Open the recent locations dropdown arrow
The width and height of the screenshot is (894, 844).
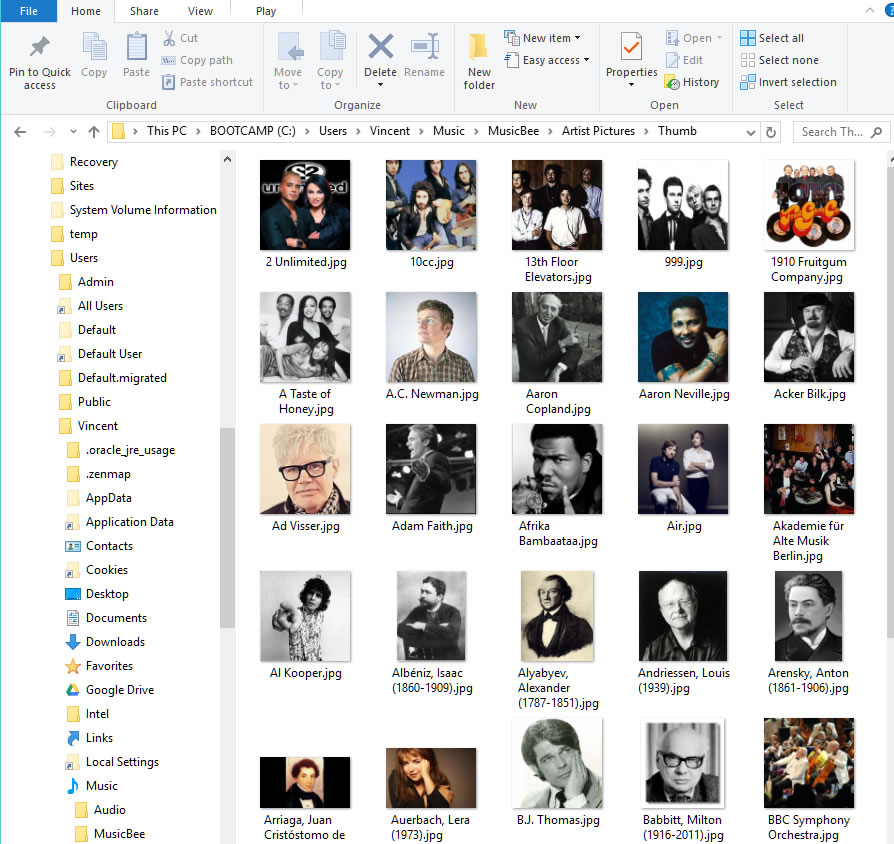click(73, 132)
